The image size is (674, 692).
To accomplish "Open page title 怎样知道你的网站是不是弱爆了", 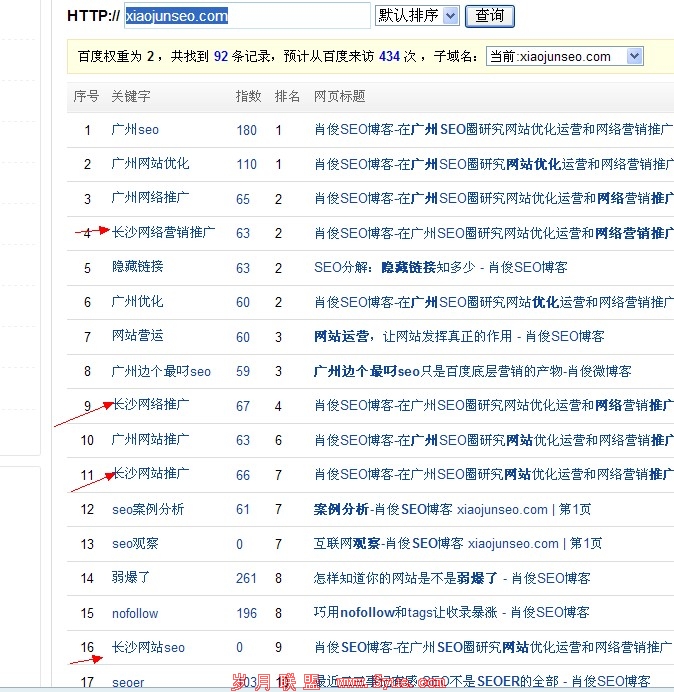I will 451,578.
